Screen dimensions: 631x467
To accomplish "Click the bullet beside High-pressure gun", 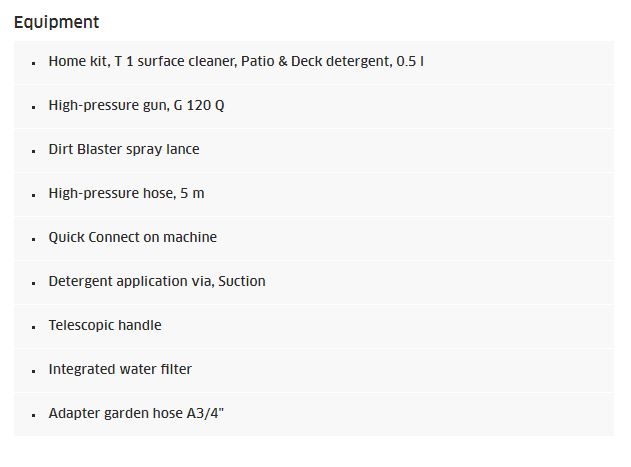I will [x=33, y=107].
